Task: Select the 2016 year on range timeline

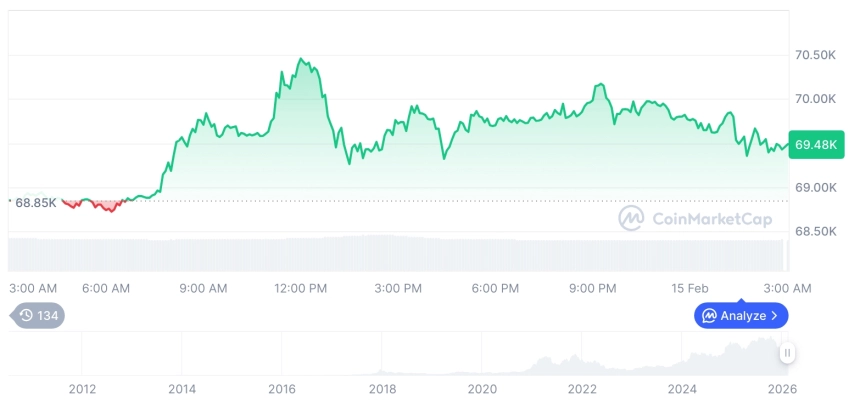Action: pyautogui.click(x=282, y=389)
